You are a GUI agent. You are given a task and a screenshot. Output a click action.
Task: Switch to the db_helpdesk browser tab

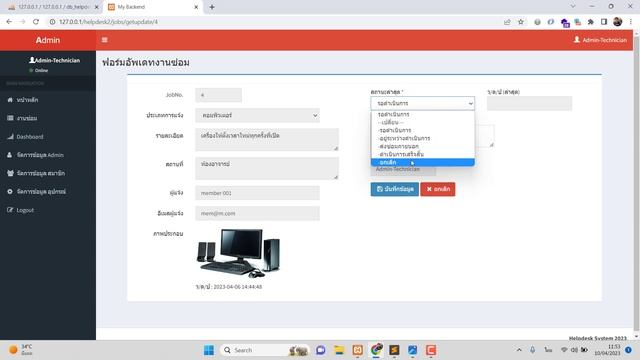53,7
